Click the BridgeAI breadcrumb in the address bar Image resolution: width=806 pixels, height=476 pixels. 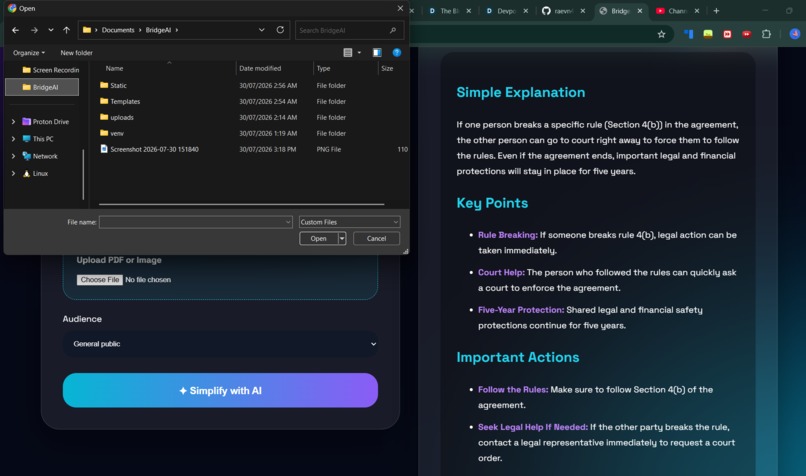click(158, 30)
